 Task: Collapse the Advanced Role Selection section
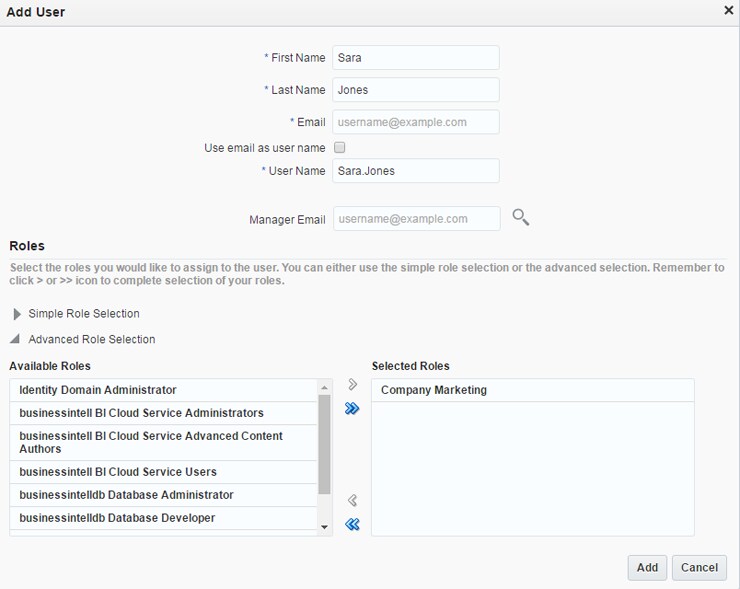[17, 339]
